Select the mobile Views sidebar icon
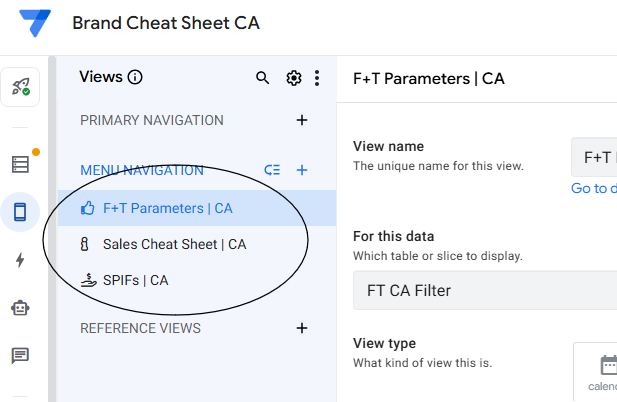 coord(20,212)
